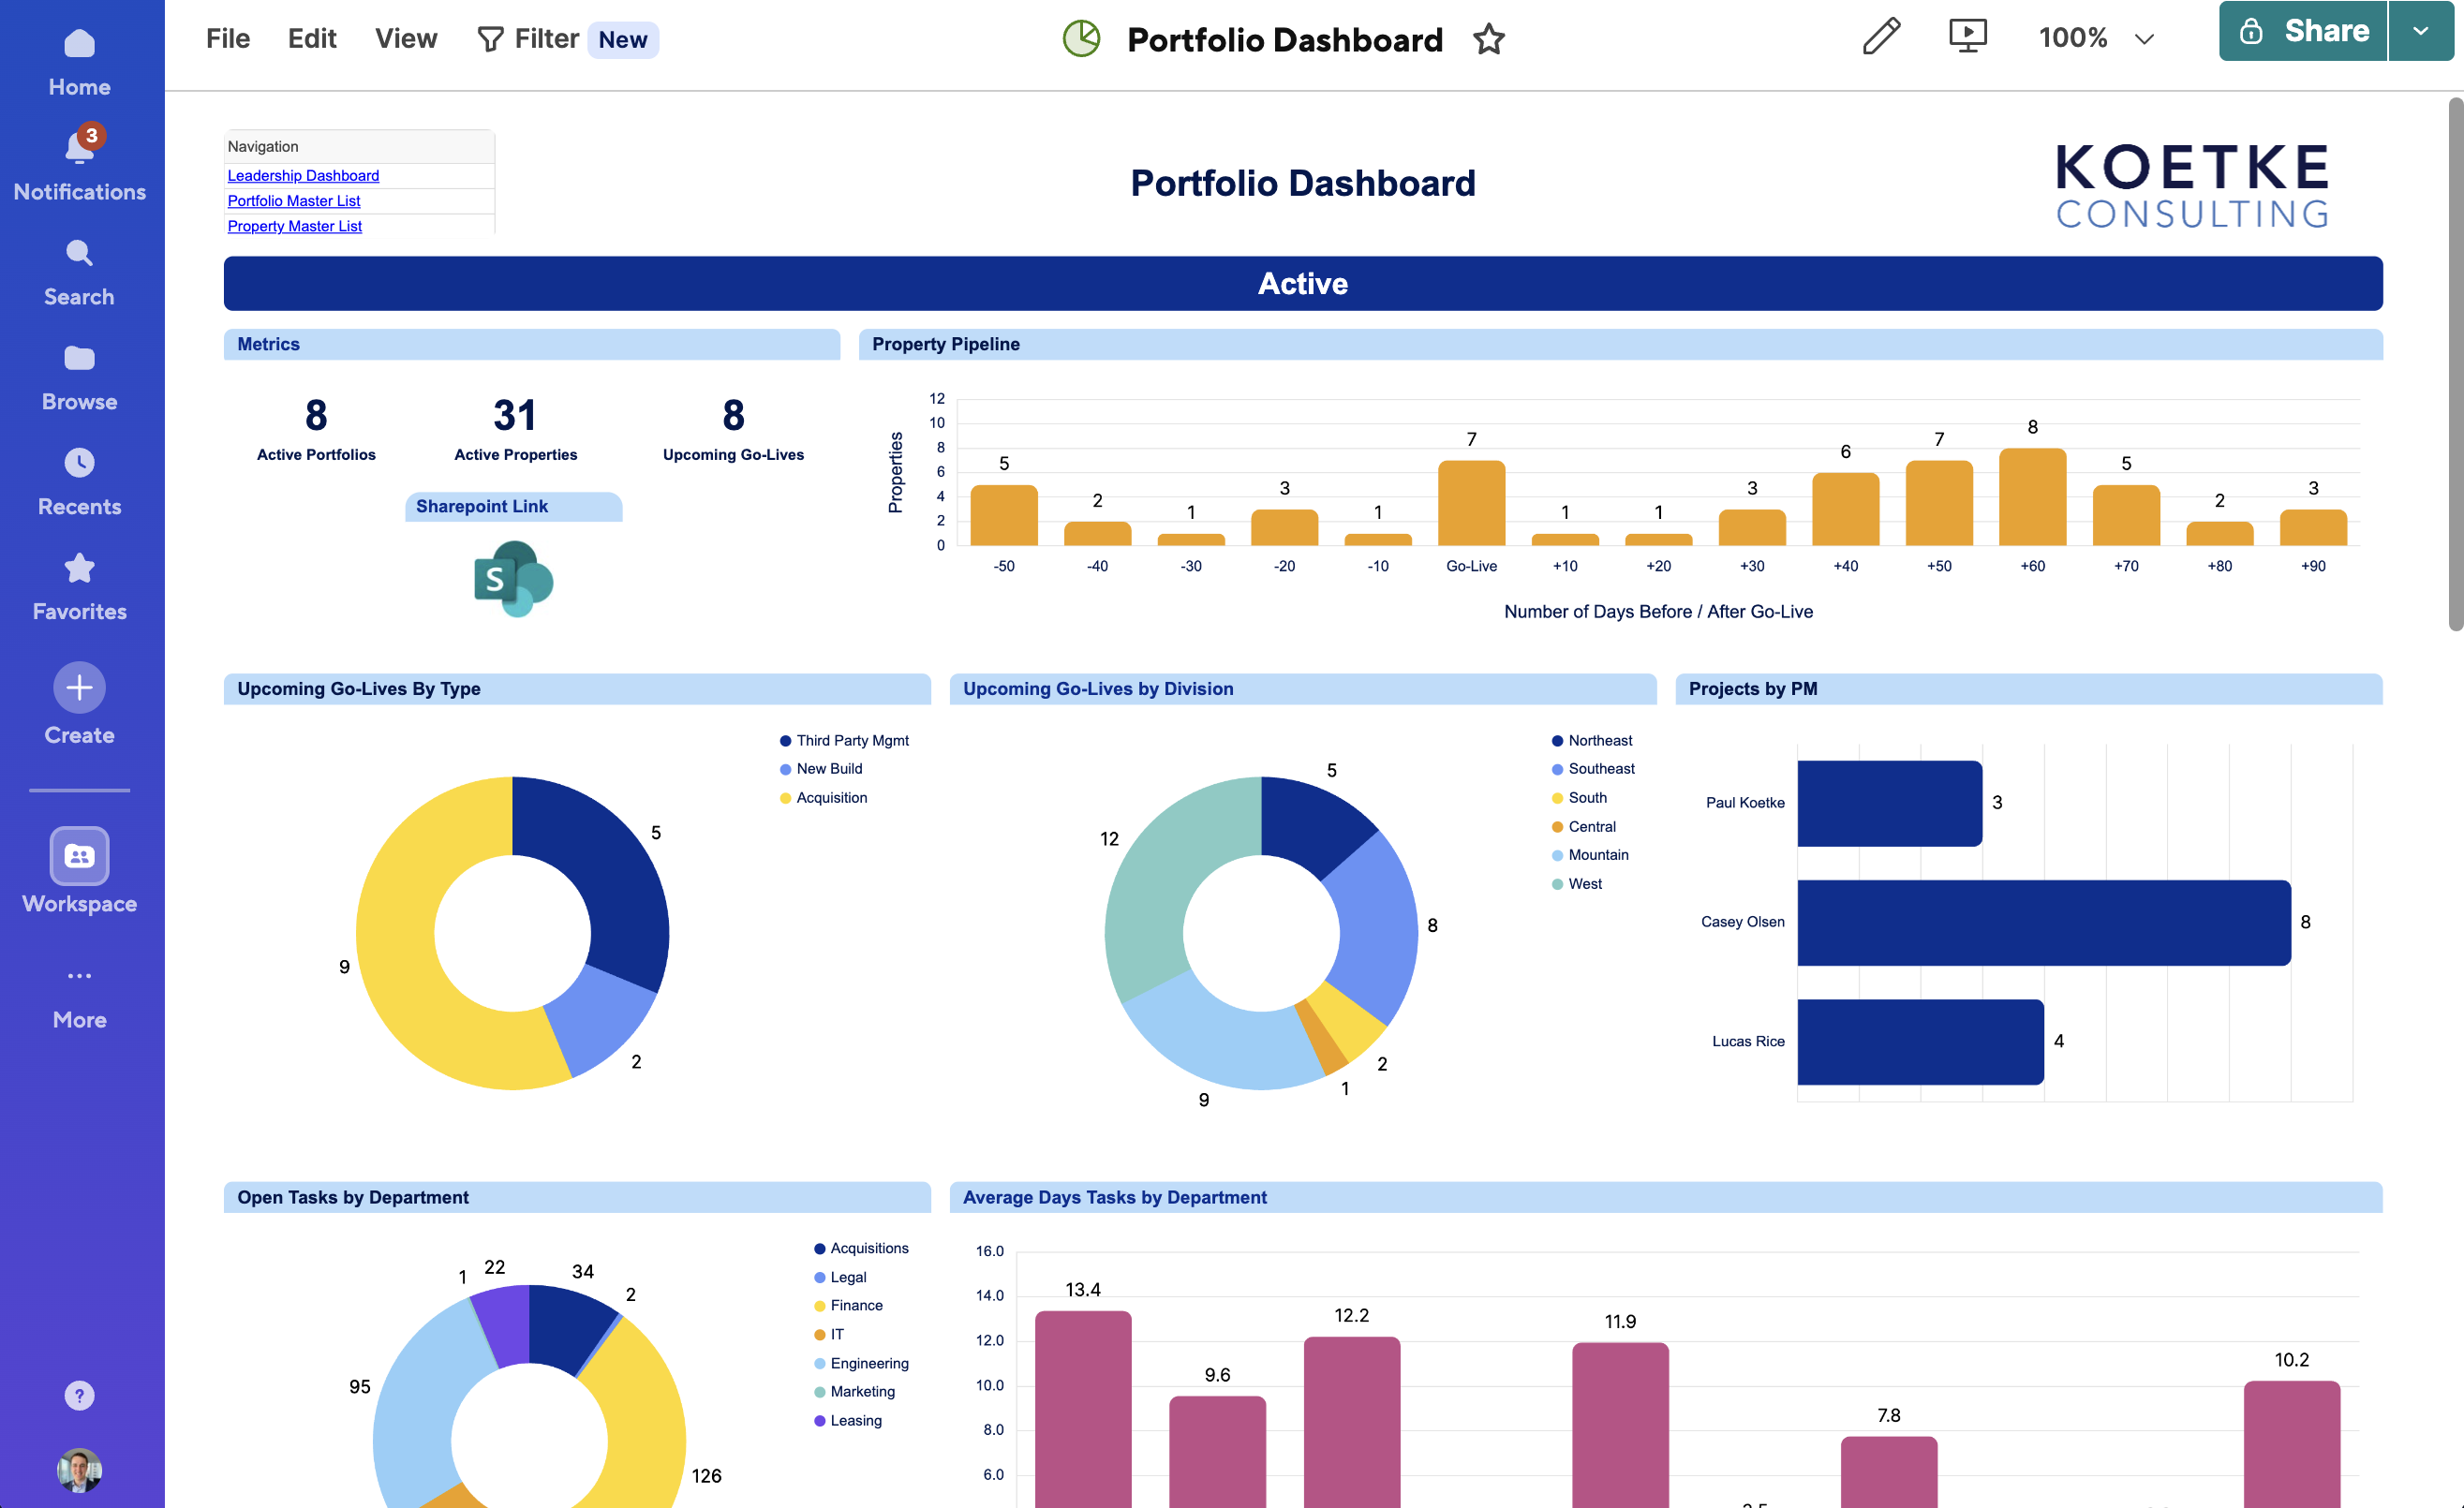Click the Create plus button
Viewport: 2464px width, 1508px height.
click(x=79, y=688)
